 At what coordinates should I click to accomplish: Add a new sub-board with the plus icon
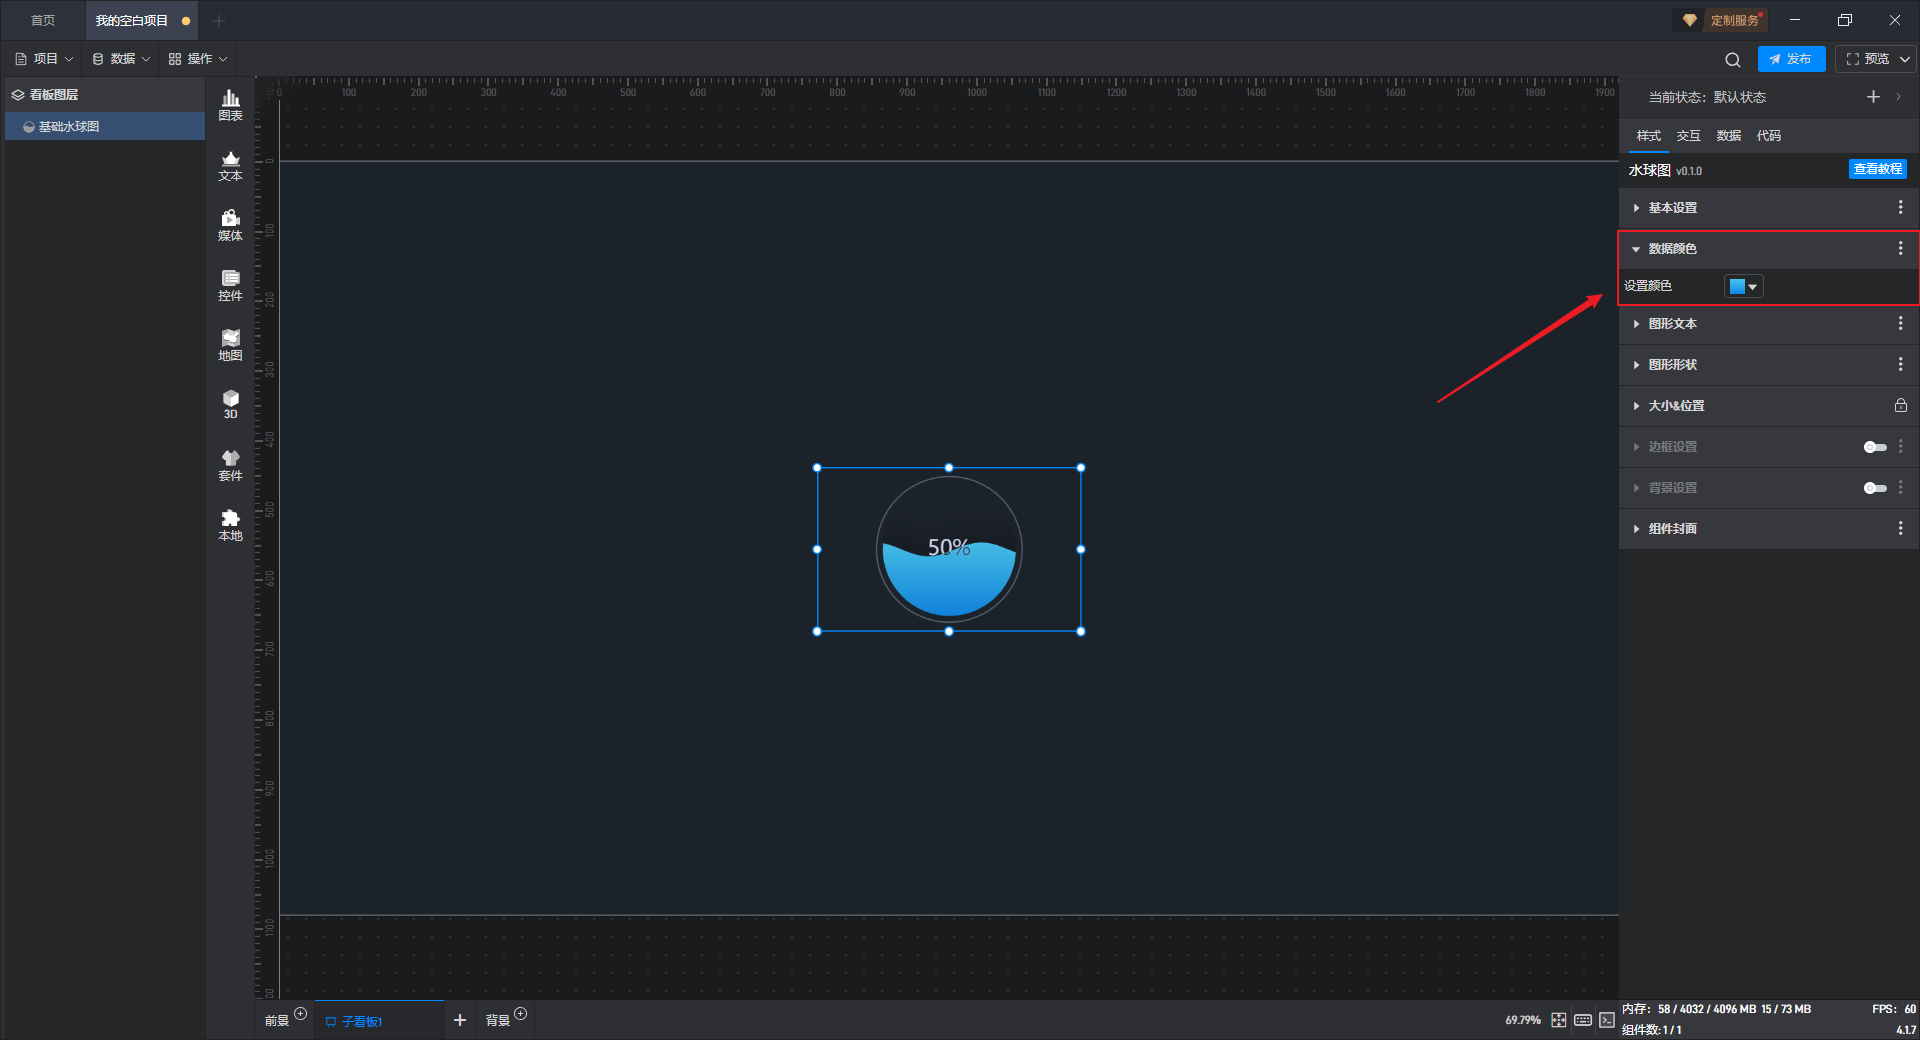click(460, 1020)
